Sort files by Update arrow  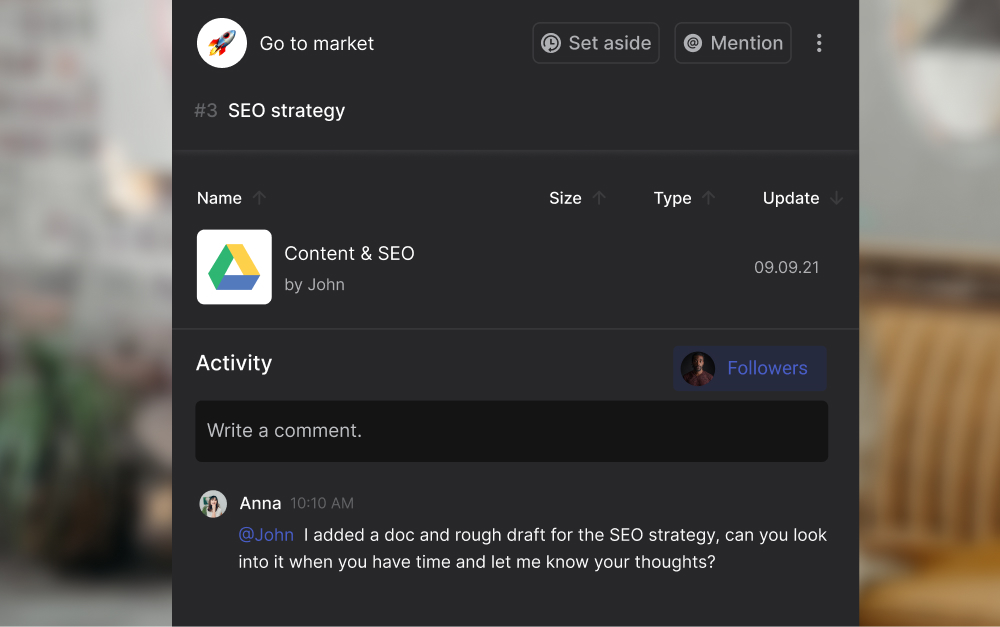point(837,198)
